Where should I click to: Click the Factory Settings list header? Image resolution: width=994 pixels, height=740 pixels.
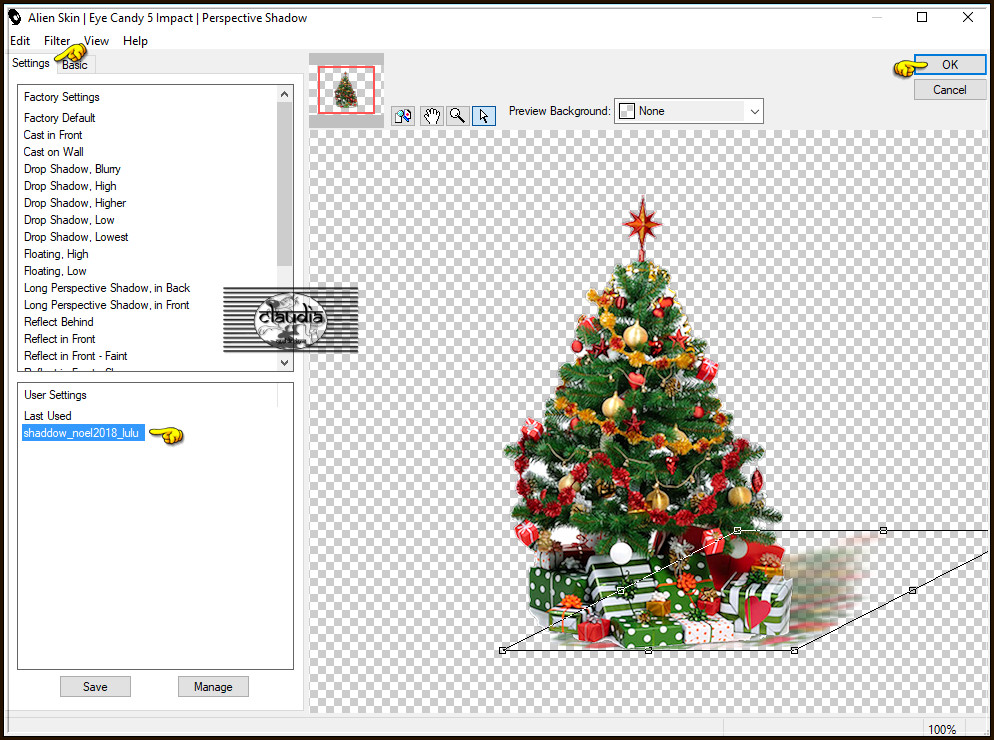point(61,97)
